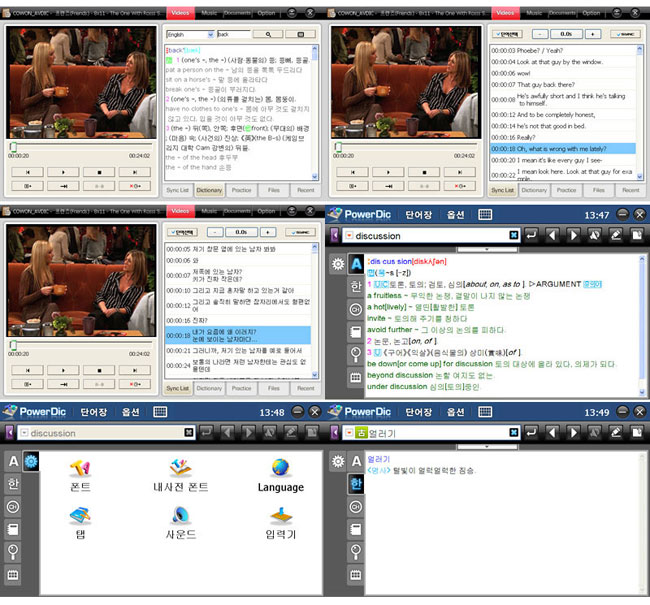Toggle sync checkbox button in Korean subtitle window
The image size is (650, 605).
click(x=300, y=233)
